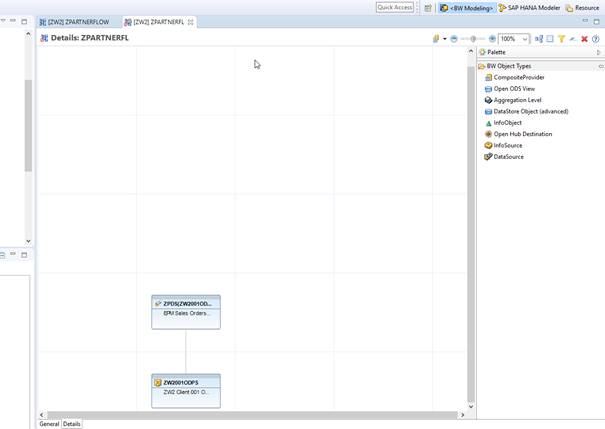The image size is (605, 429).
Task: Click the zoom out icon
Action: [454, 39]
